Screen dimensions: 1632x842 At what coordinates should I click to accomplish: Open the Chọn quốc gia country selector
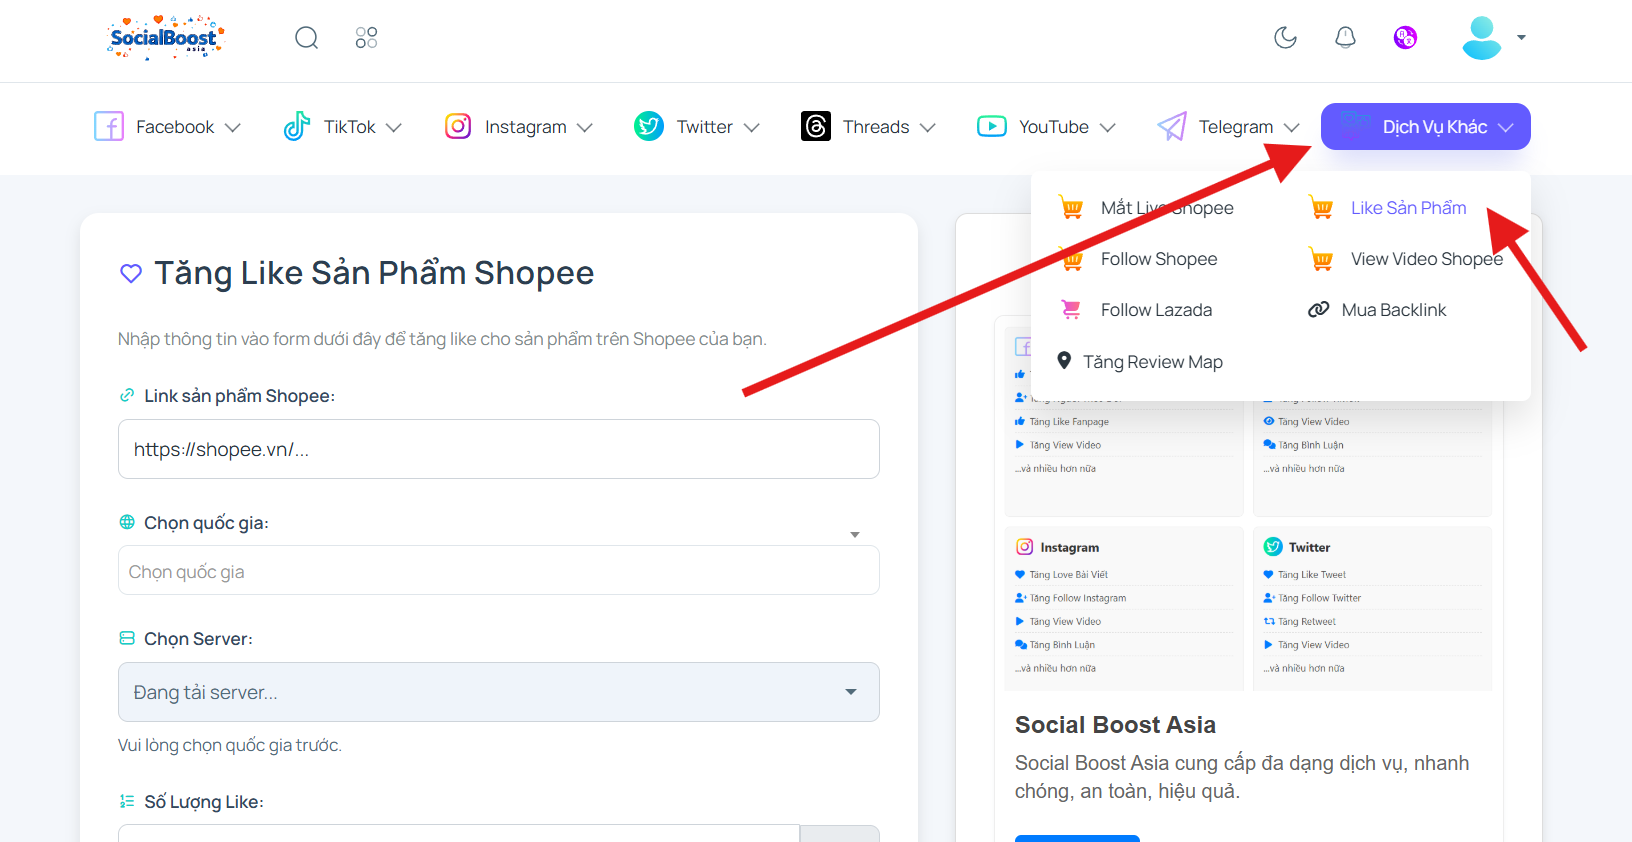[499, 570]
